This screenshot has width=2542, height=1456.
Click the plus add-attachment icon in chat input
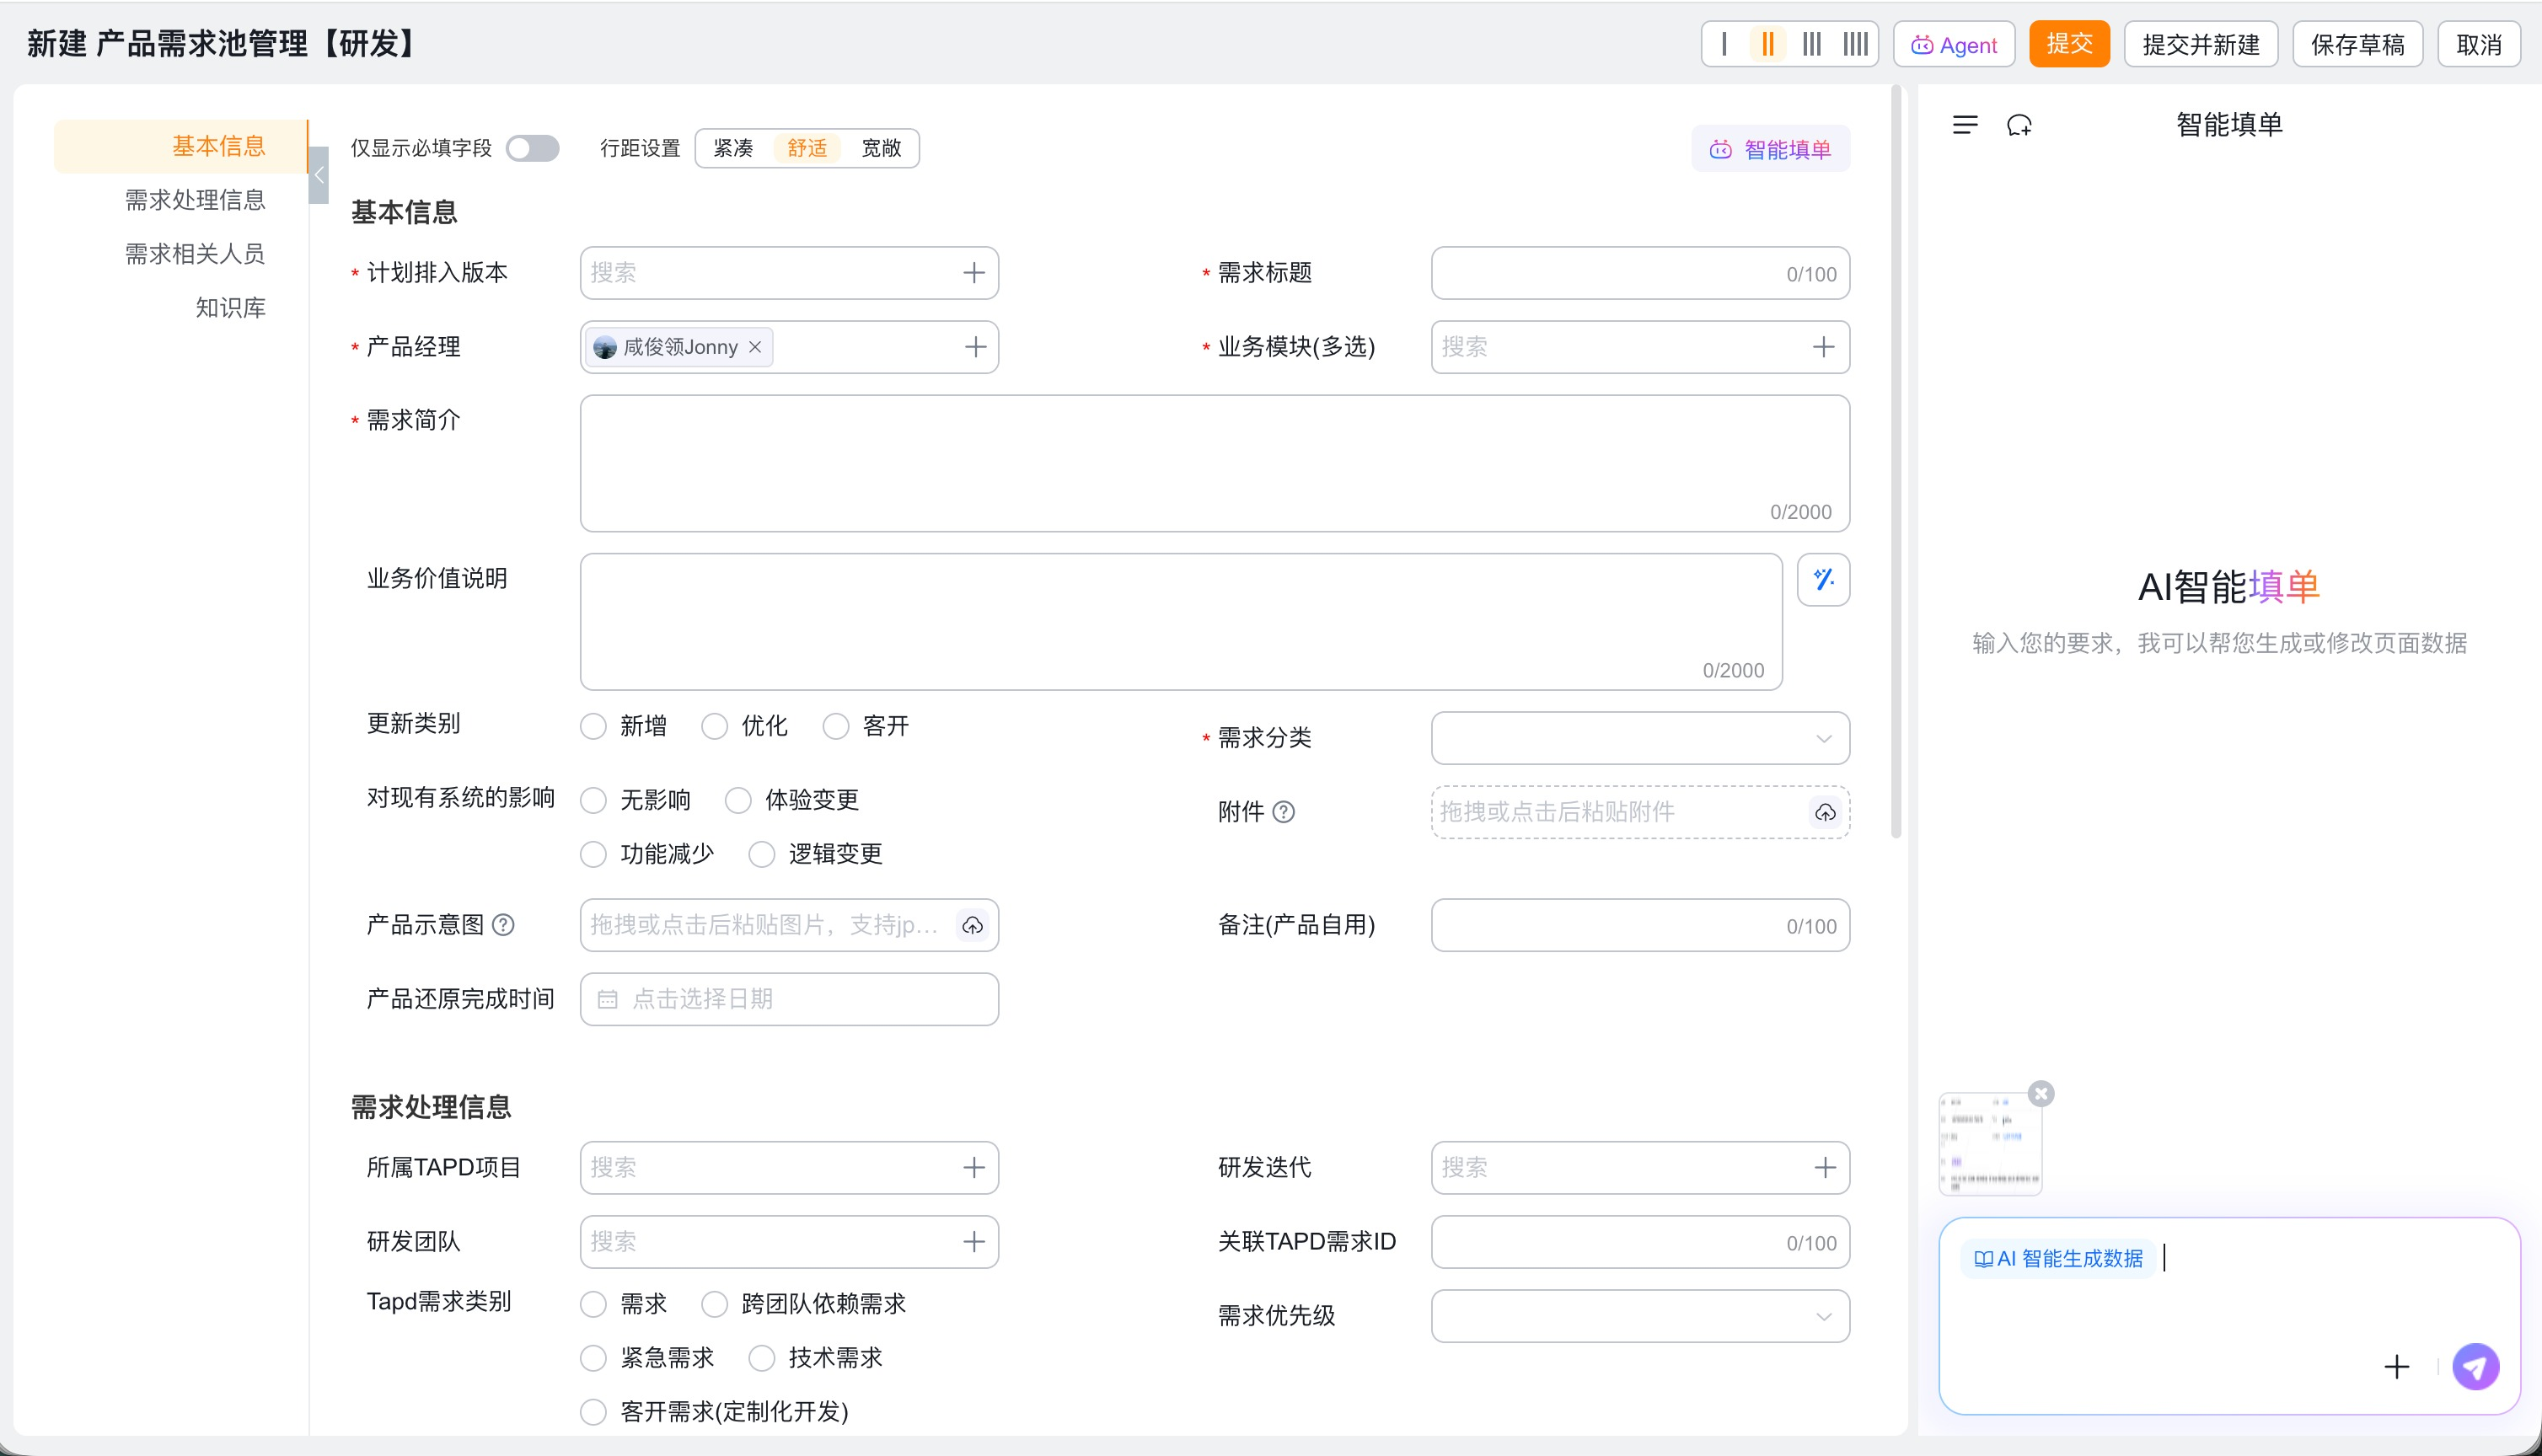point(2397,1367)
